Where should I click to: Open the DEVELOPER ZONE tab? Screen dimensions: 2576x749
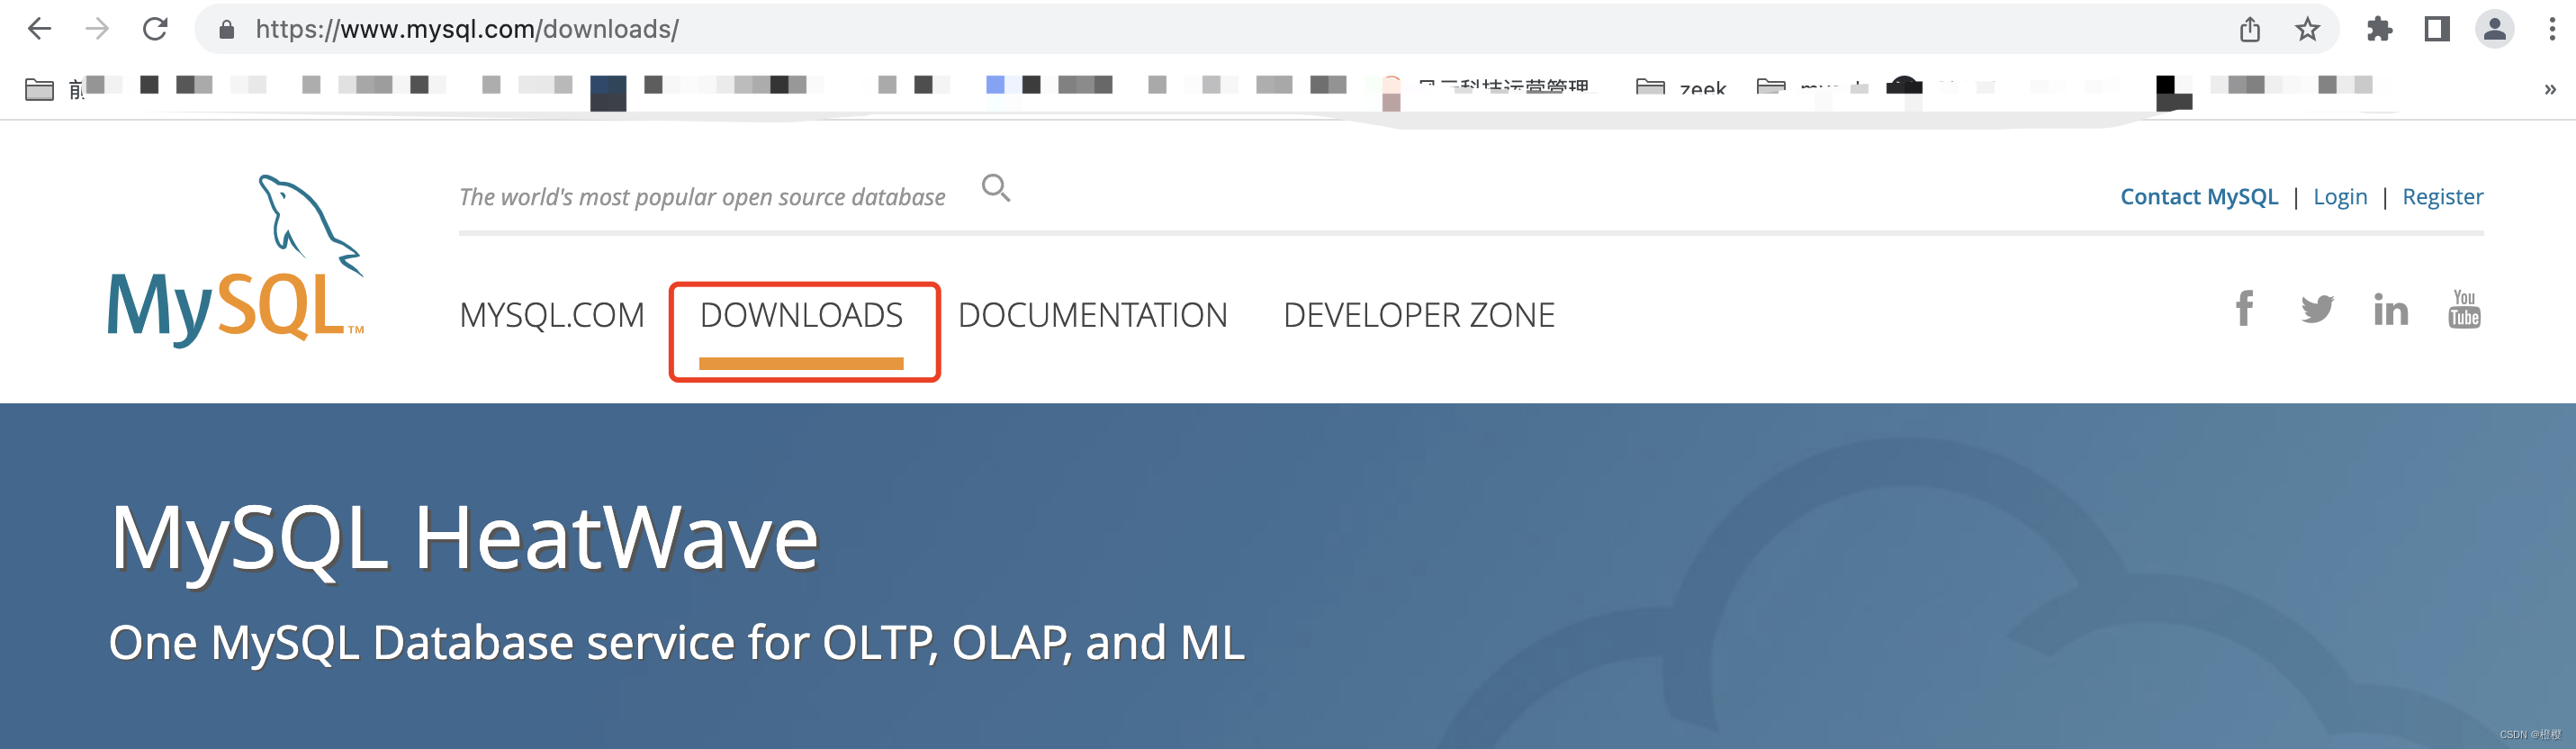[x=1419, y=315]
